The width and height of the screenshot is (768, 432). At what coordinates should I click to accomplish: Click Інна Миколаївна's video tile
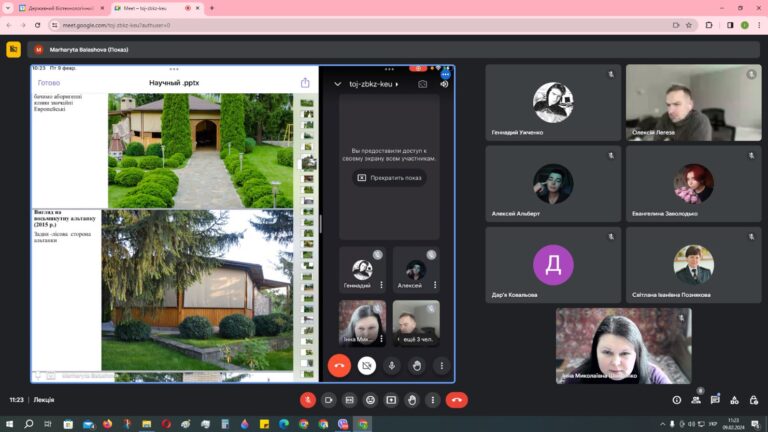[x=623, y=344]
